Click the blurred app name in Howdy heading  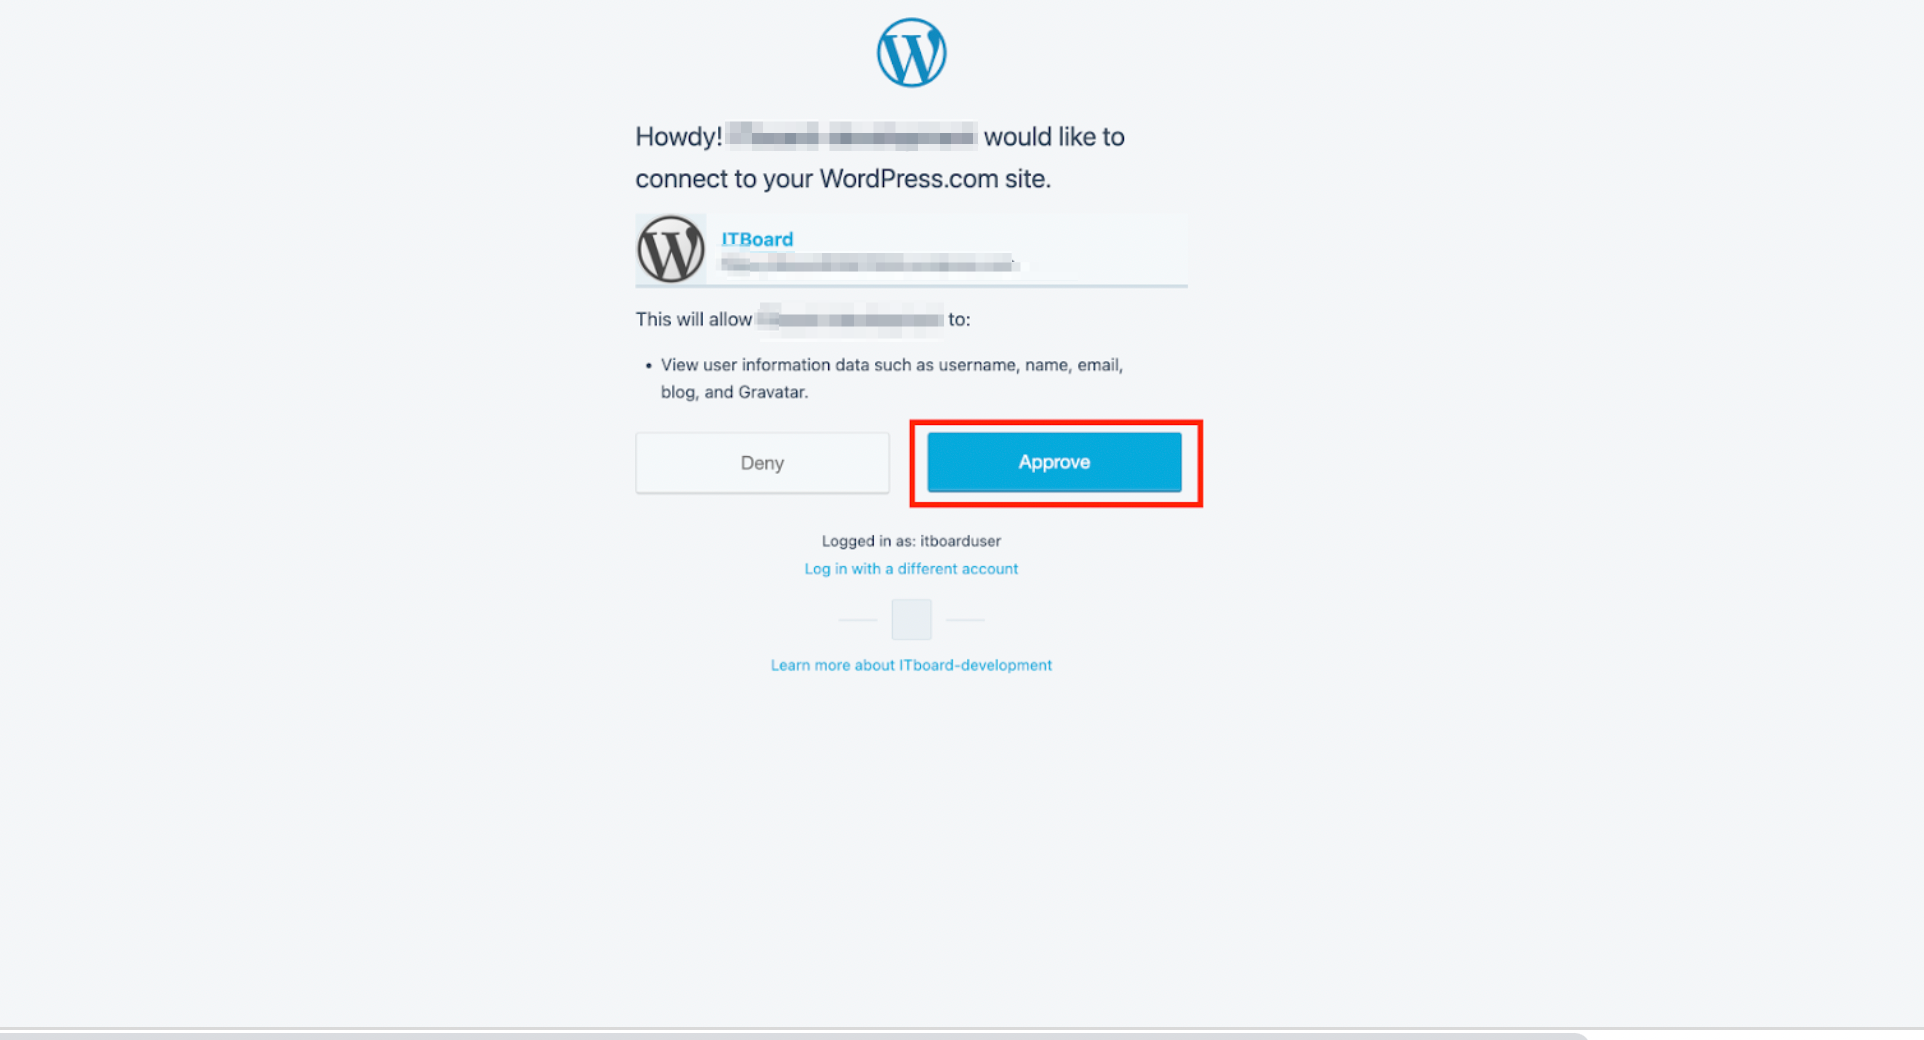click(x=851, y=136)
